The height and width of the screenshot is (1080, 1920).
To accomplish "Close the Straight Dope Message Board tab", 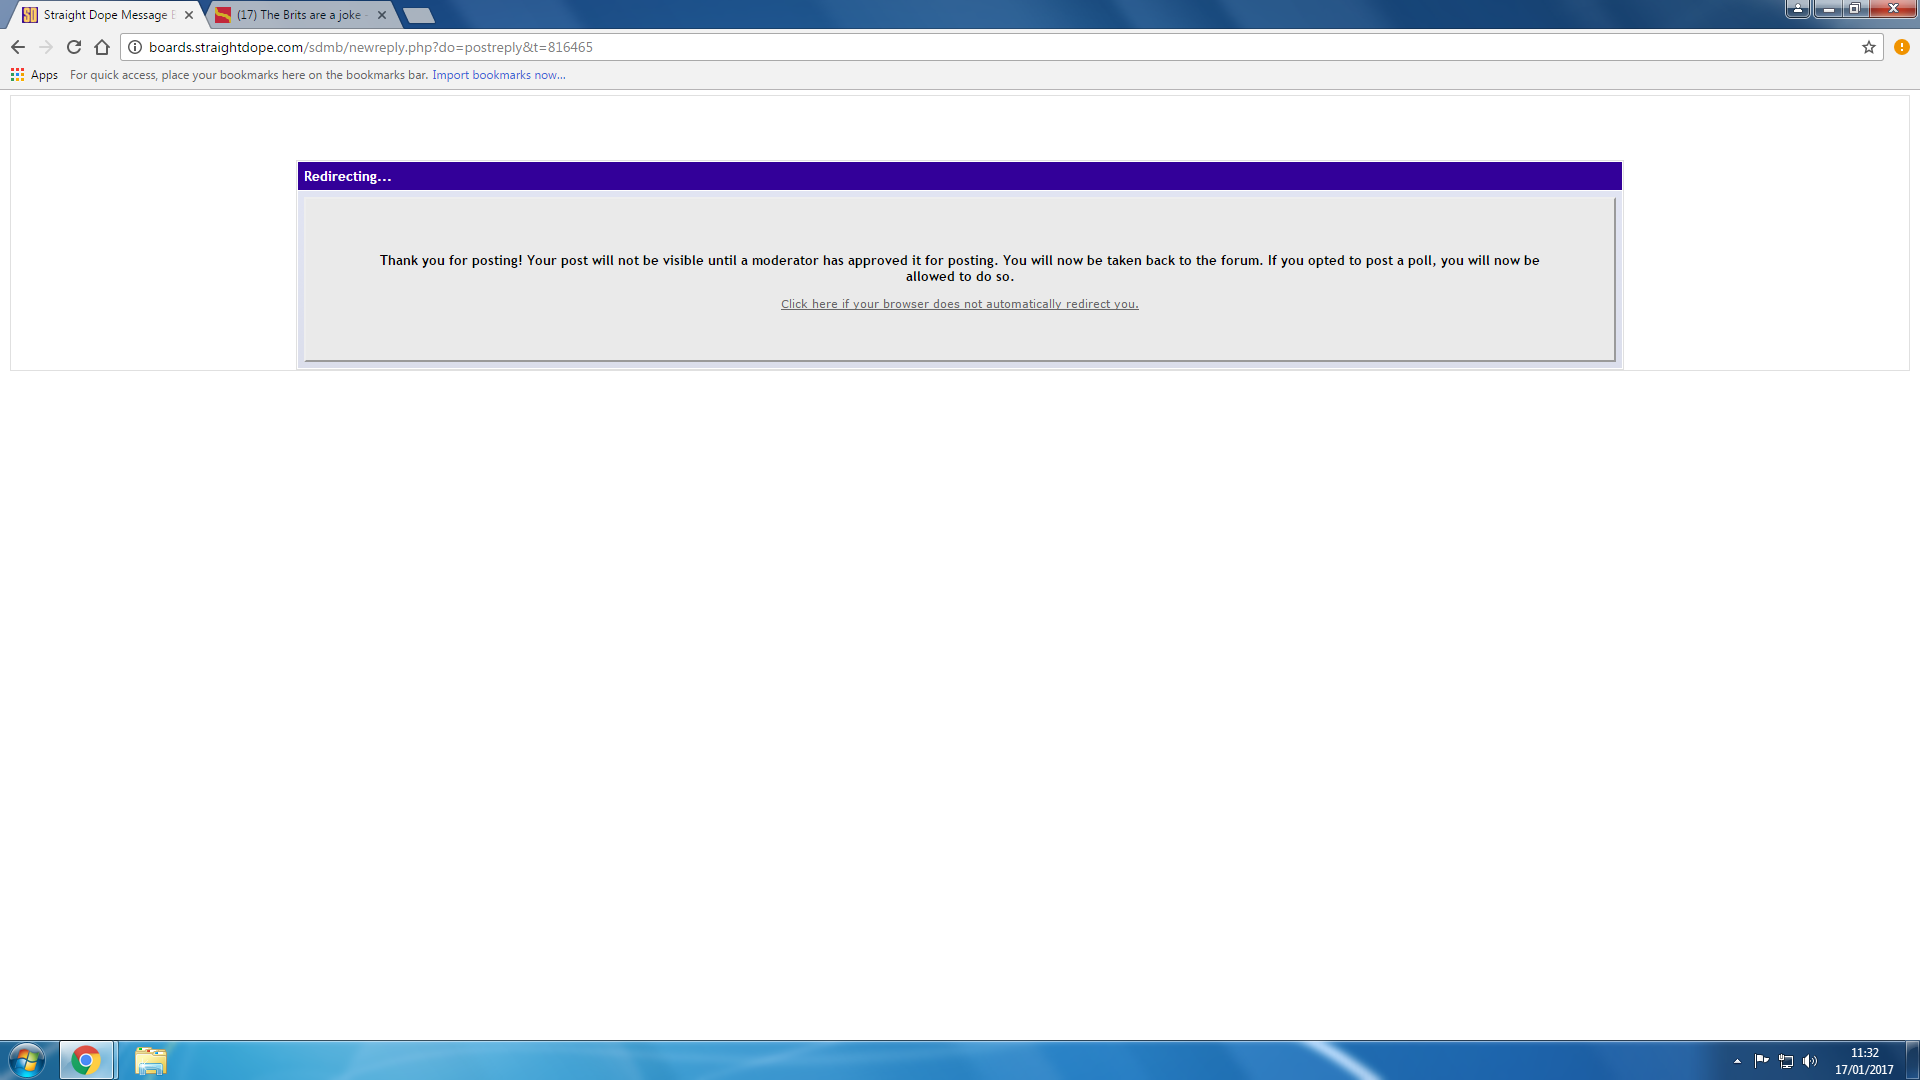I will [x=189, y=15].
